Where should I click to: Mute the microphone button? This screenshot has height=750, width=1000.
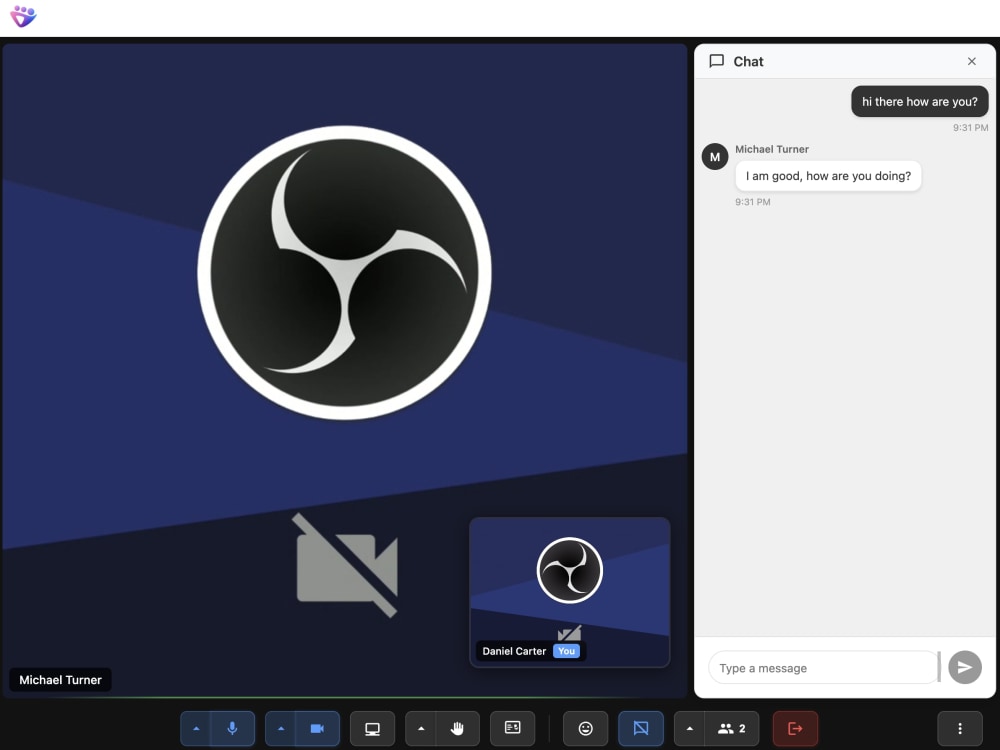coord(233,728)
